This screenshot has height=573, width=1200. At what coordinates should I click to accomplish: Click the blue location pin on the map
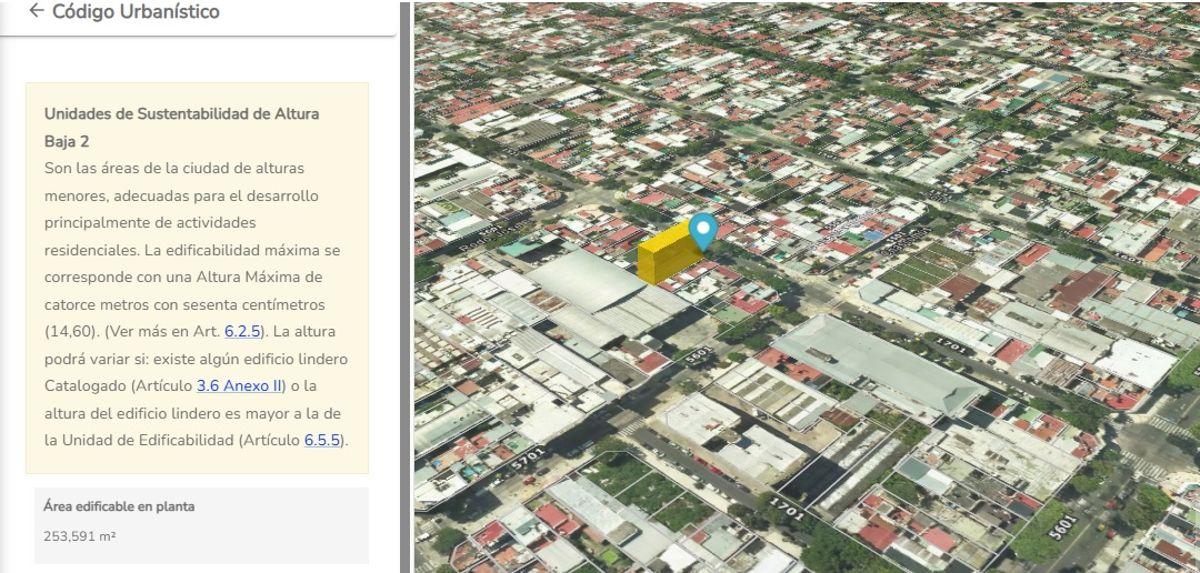tap(704, 231)
